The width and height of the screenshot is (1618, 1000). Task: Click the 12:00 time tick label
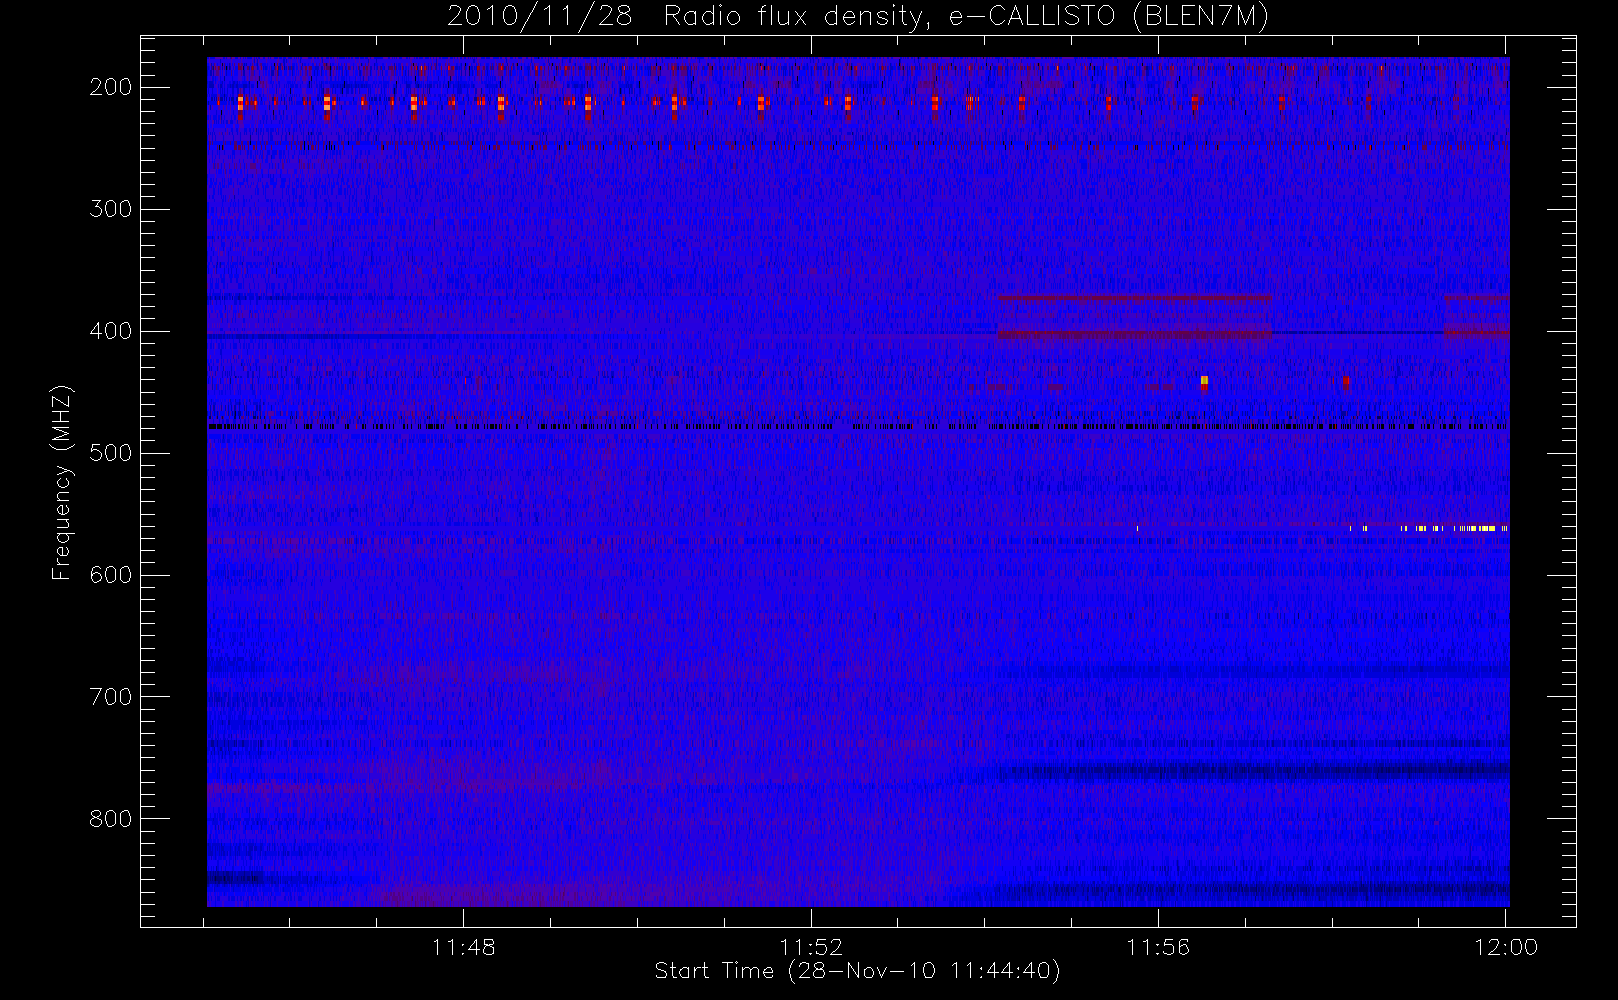tap(1506, 947)
